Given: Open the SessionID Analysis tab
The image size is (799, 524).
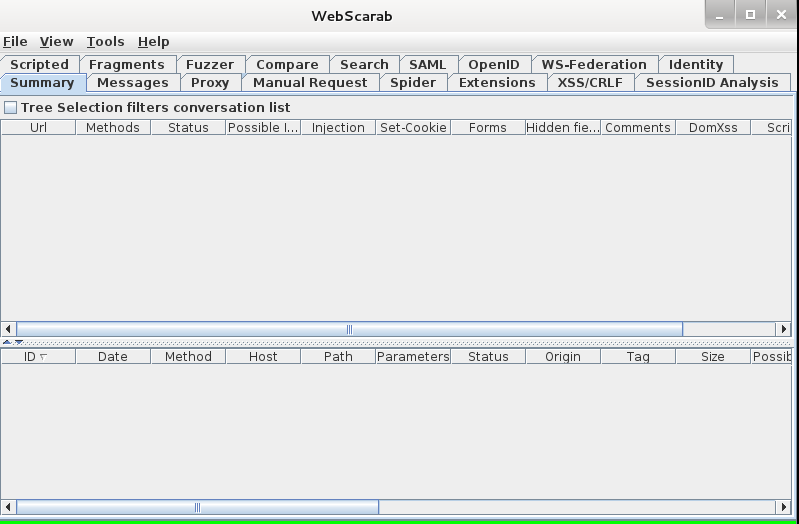Looking at the screenshot, I should [x=712, y=83].
